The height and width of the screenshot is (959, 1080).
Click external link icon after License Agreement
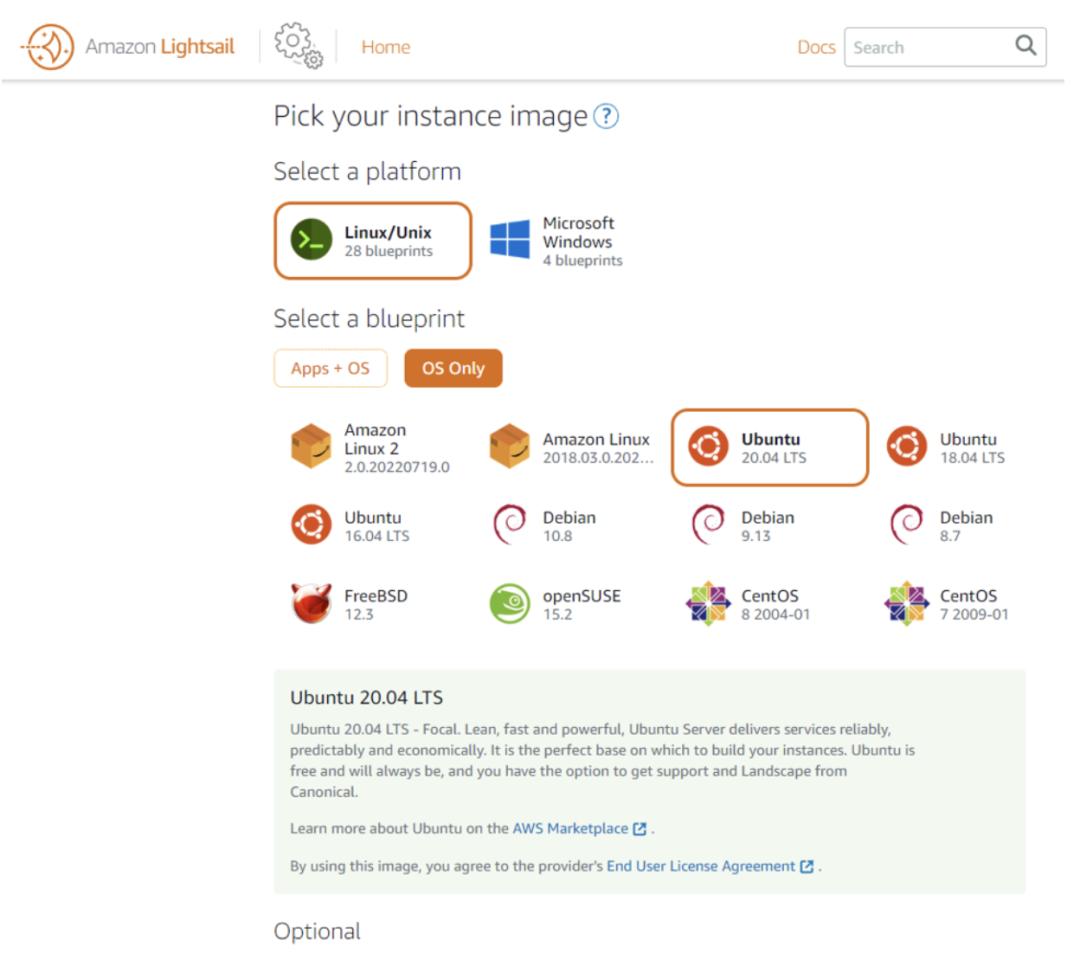click(x=807, y=867)
